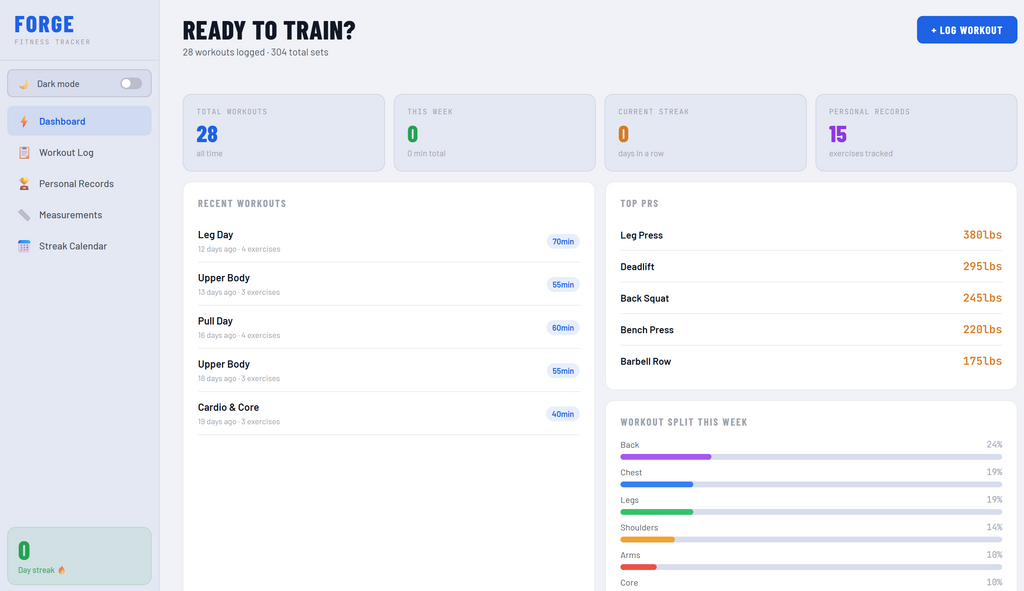
Task: Click the Streak Calendar icon
Action: coord(24,246)
